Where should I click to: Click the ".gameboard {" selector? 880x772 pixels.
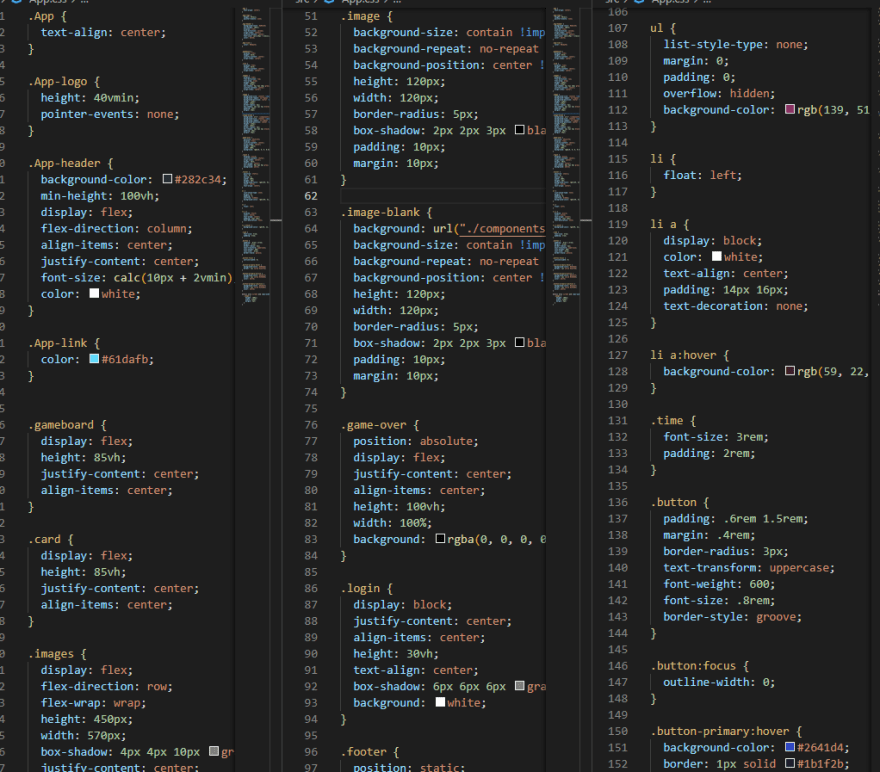coord(67,425)
